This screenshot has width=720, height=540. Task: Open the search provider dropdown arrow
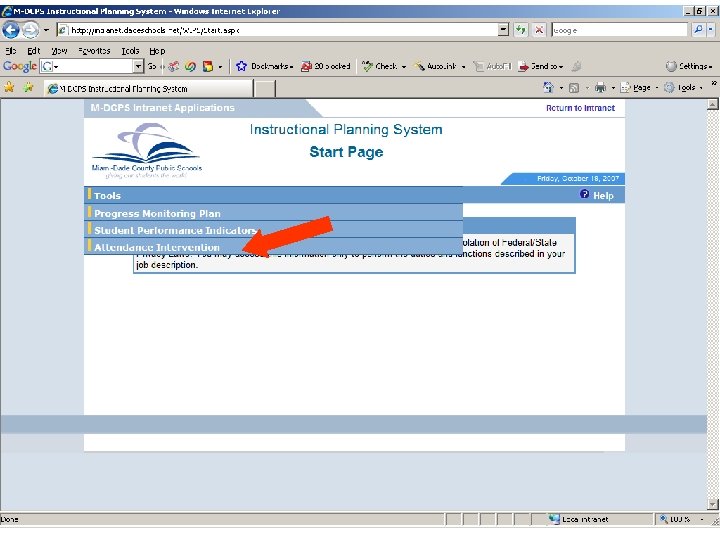(710, 30)
